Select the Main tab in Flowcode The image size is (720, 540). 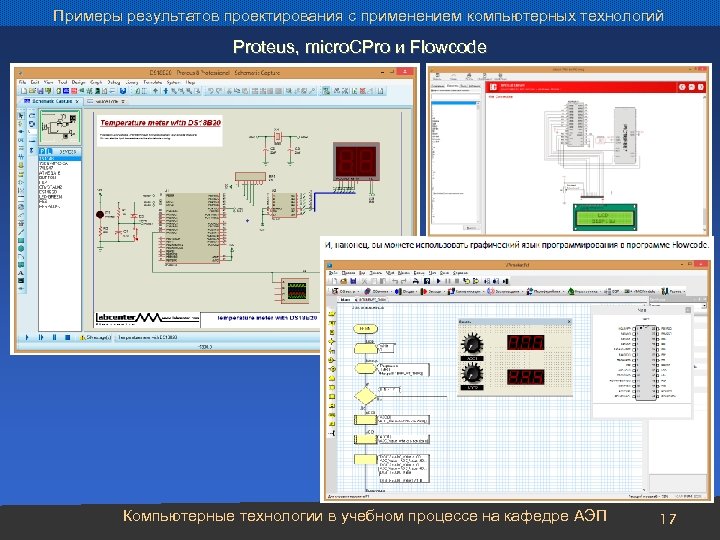coord(345,299)
